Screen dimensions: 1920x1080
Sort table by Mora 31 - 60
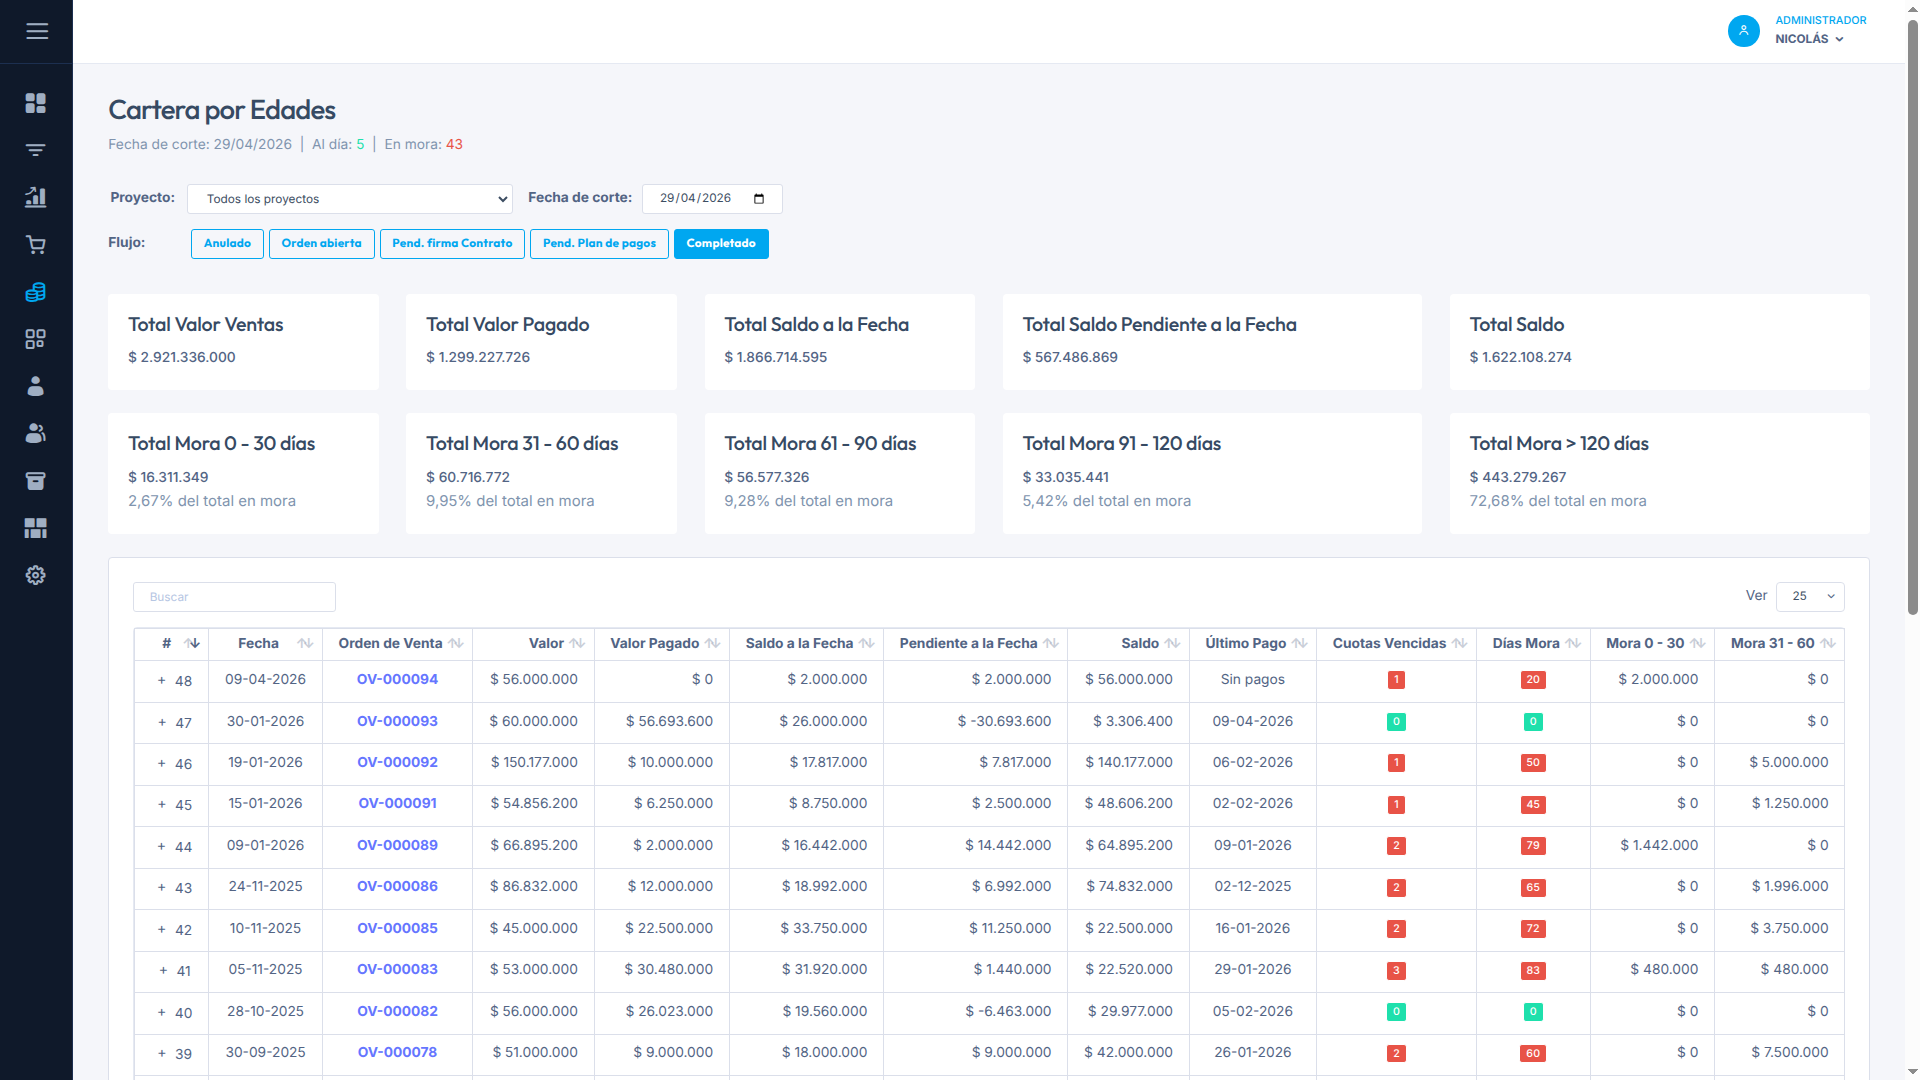click(1828, 643)
